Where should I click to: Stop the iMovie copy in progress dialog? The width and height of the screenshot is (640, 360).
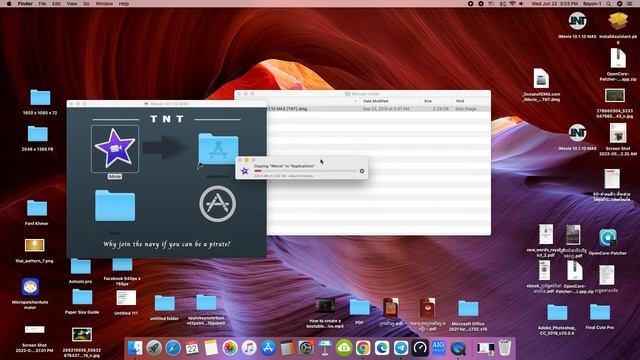point(362,171)
